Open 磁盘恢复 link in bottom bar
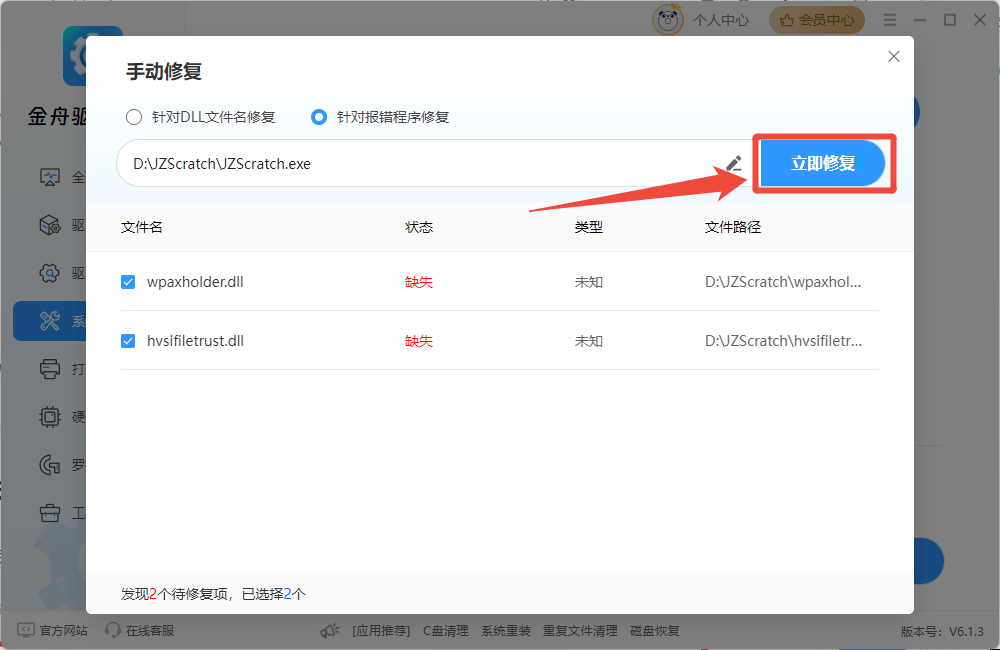 coord(655,631)
